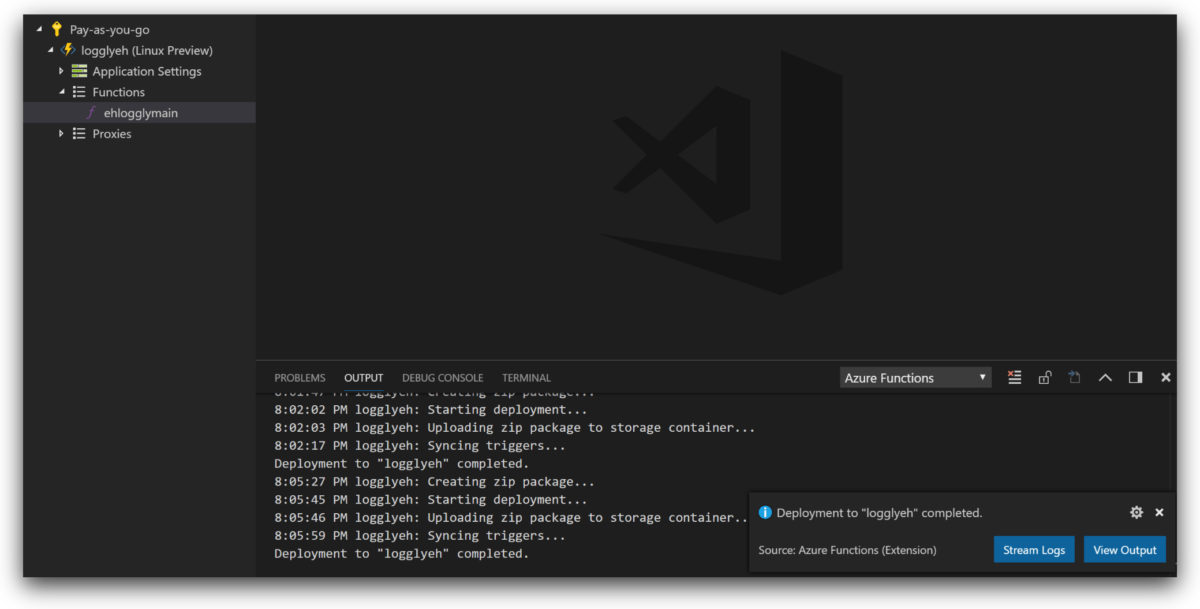Switch to the TERMINAL tab
The height and width of the screenshot is (609, 1200).
526,377
